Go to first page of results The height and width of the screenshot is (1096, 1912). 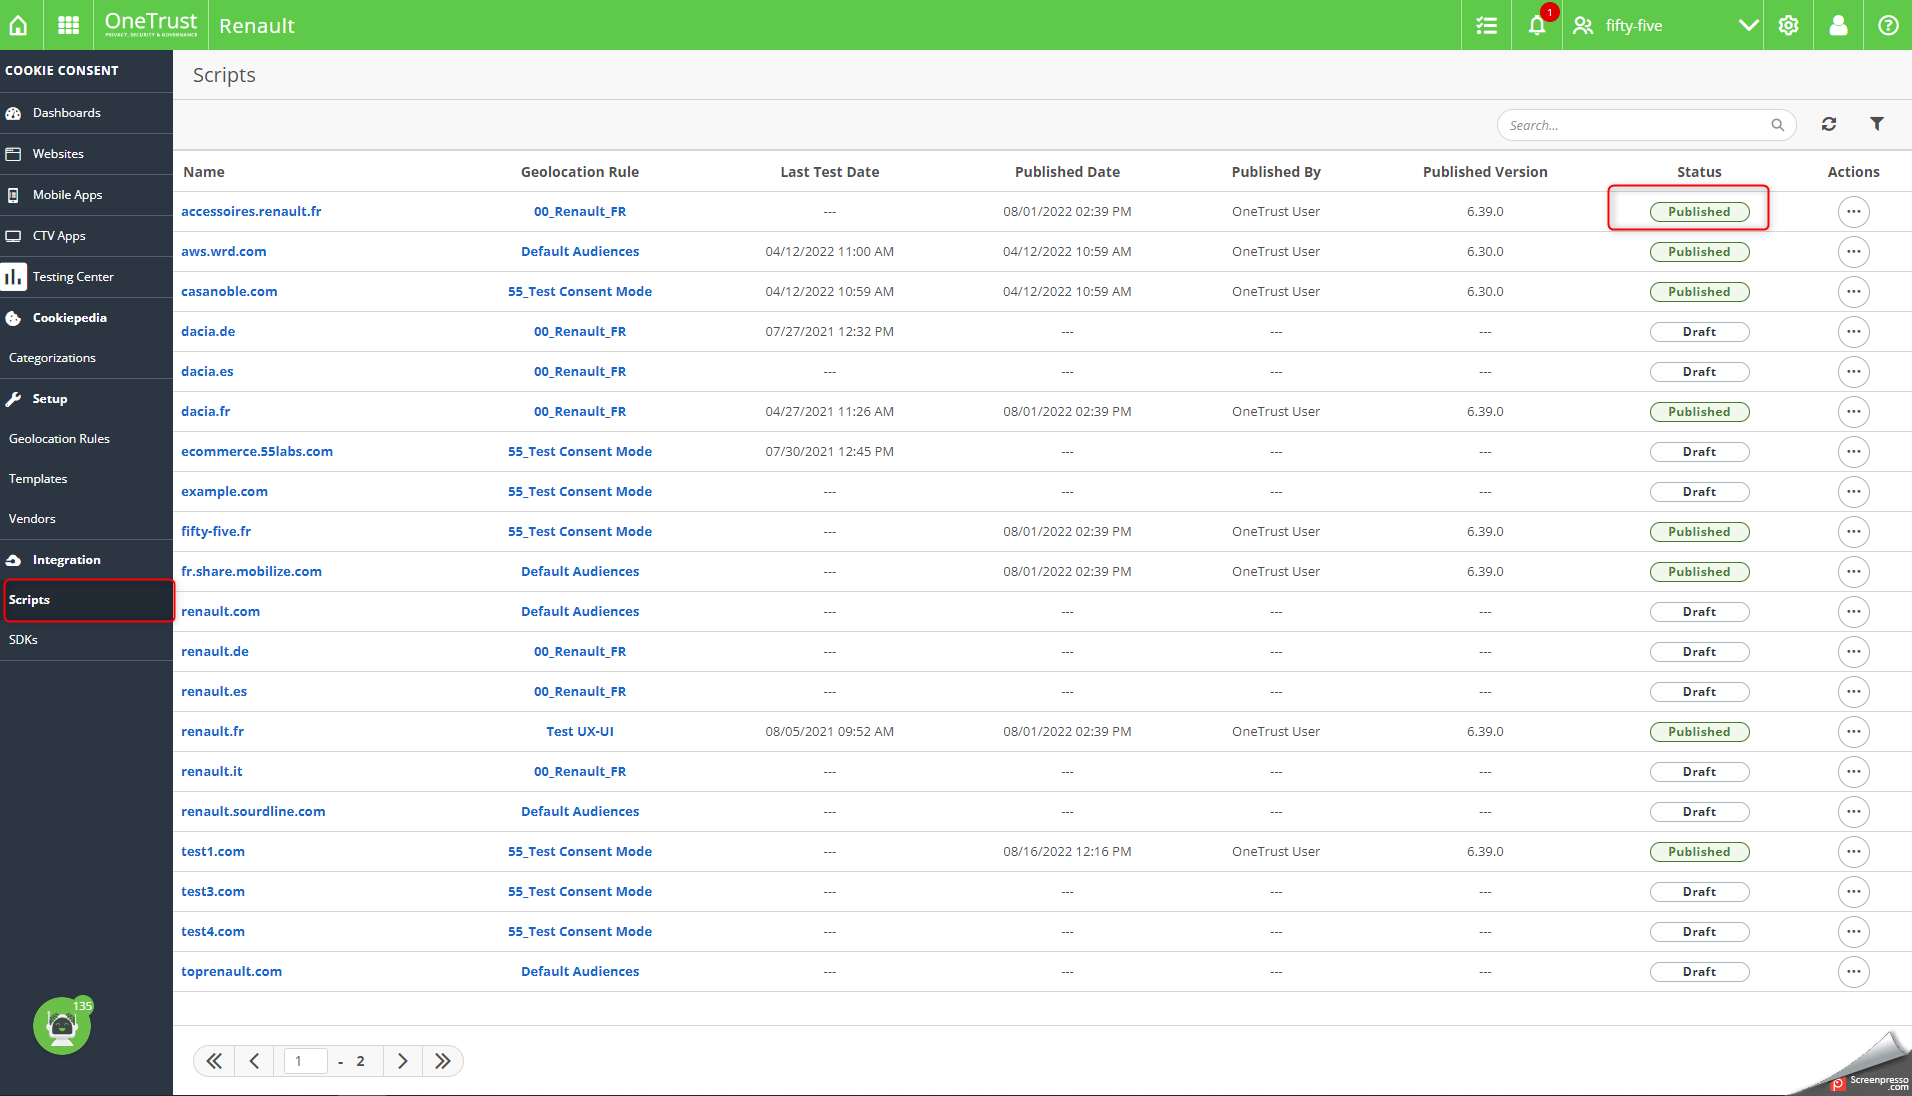[214, 1061]
